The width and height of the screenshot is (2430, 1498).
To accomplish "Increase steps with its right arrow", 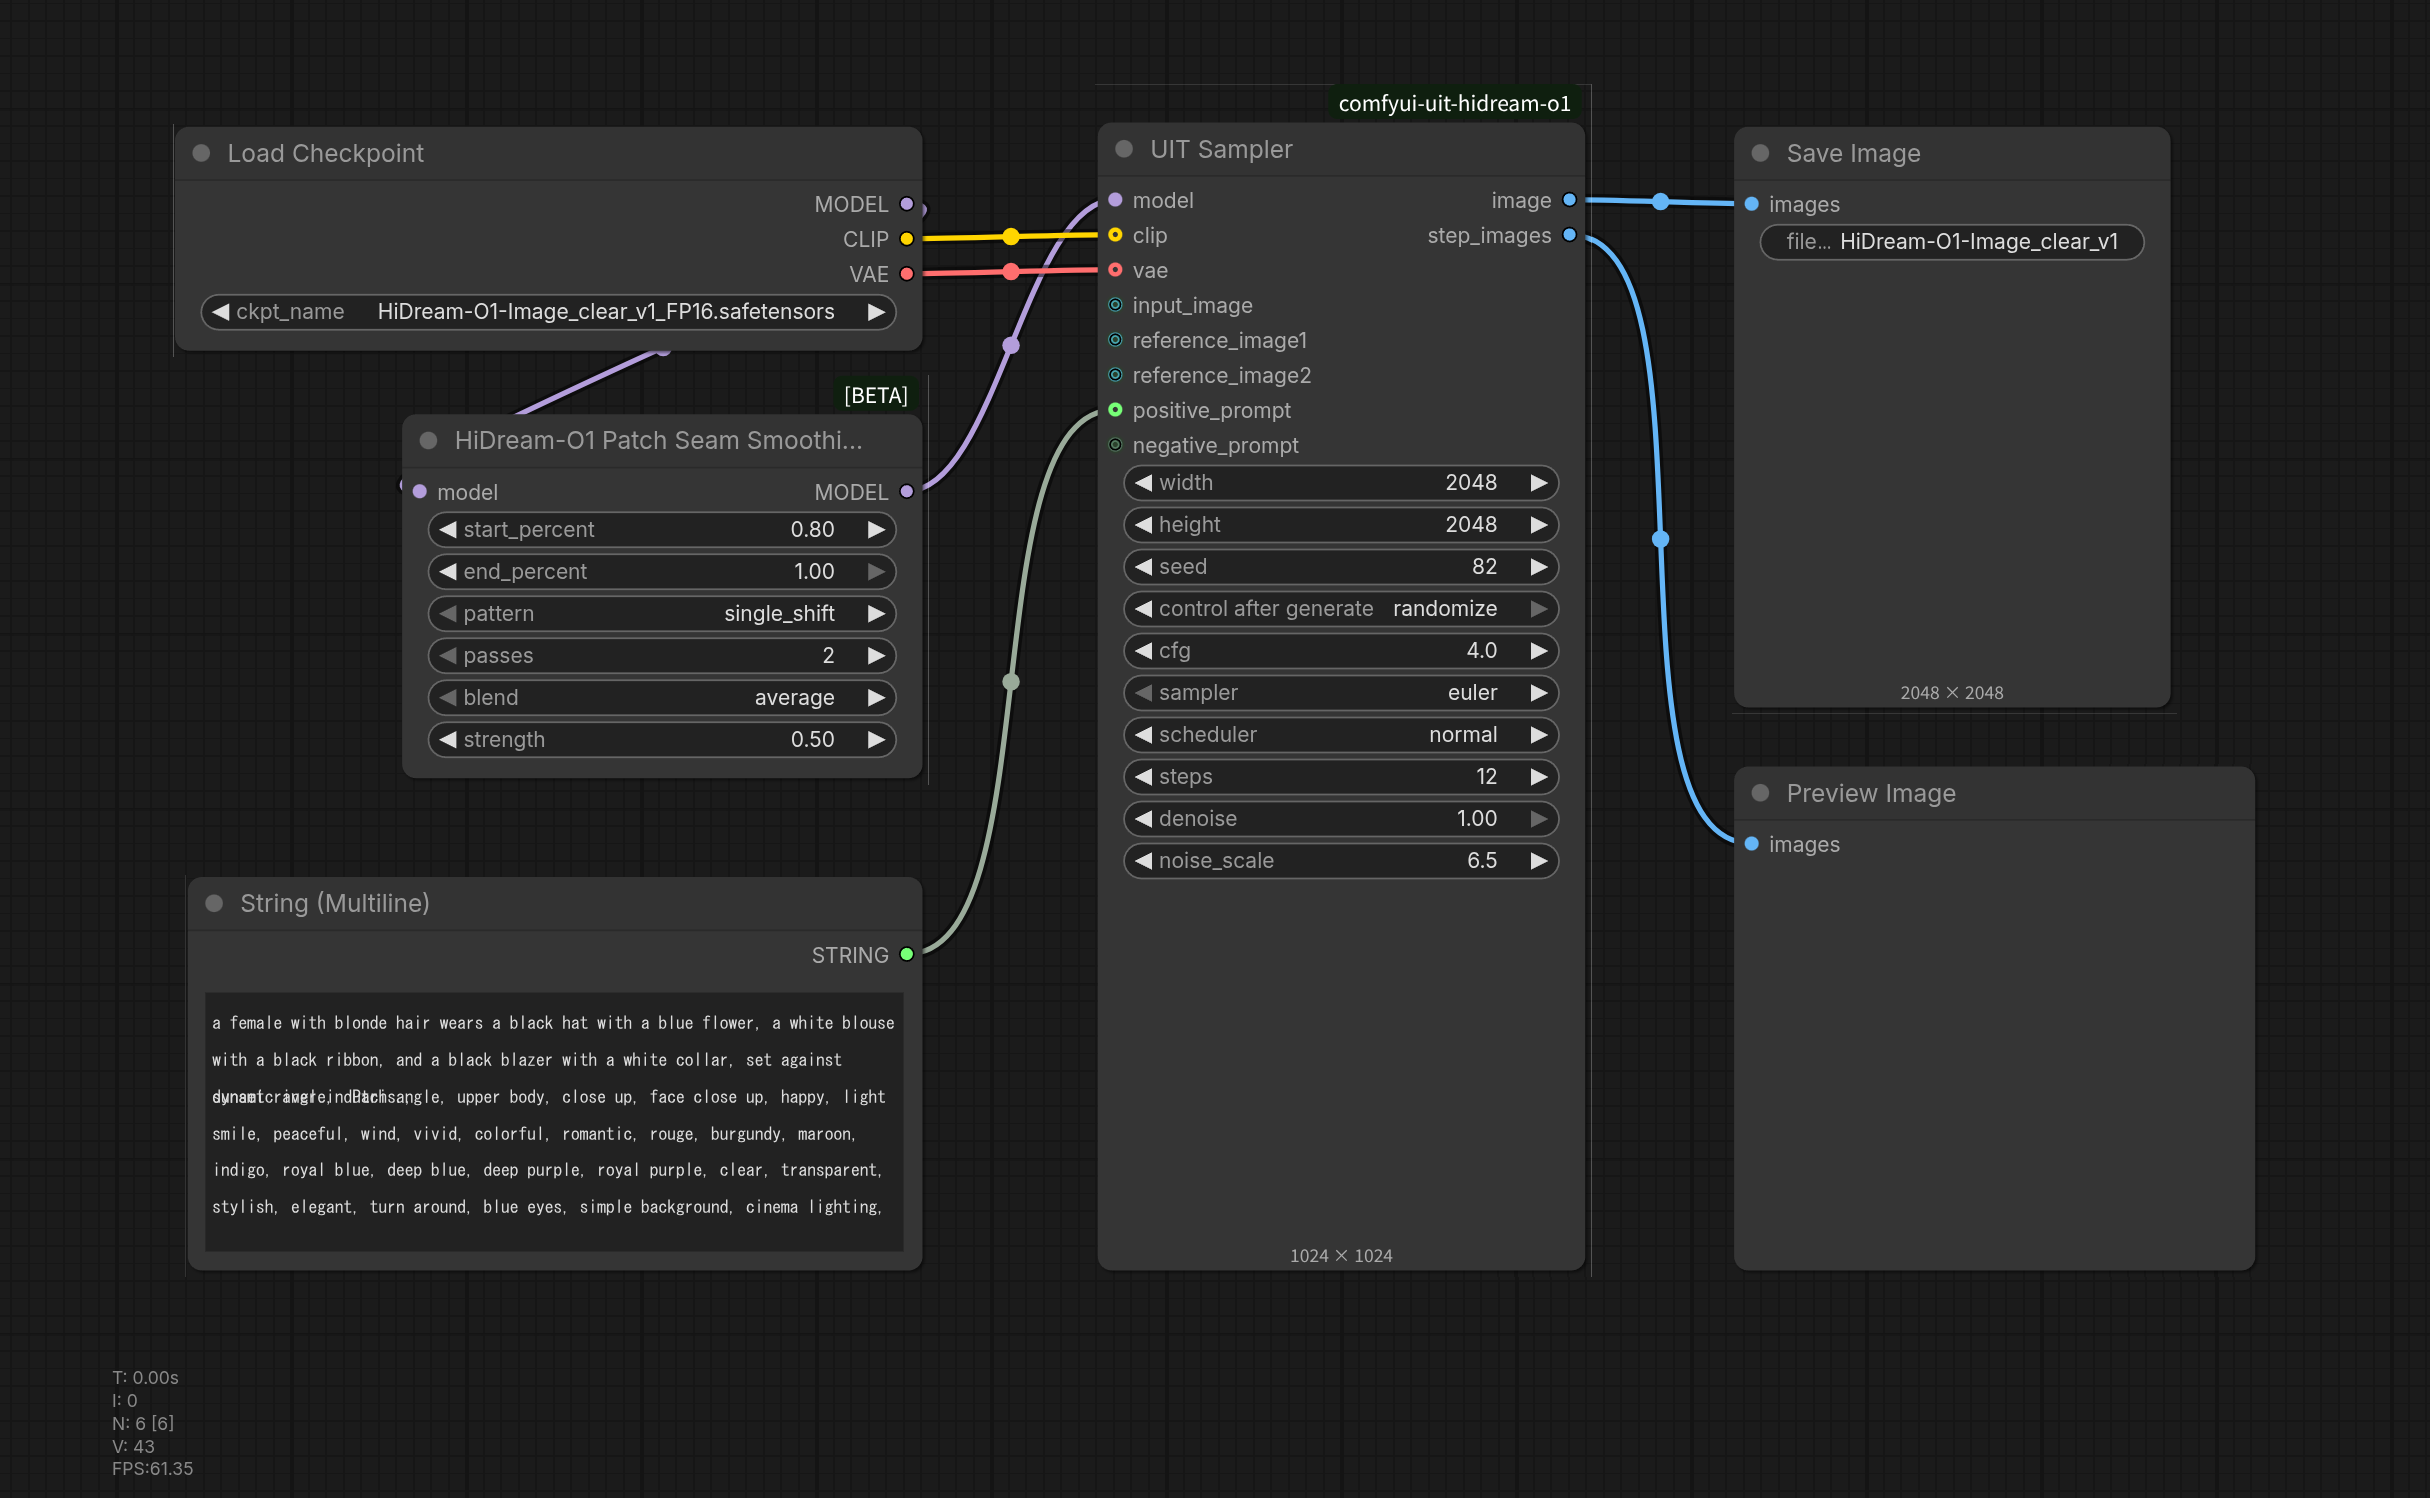I will coord(1539,777).
